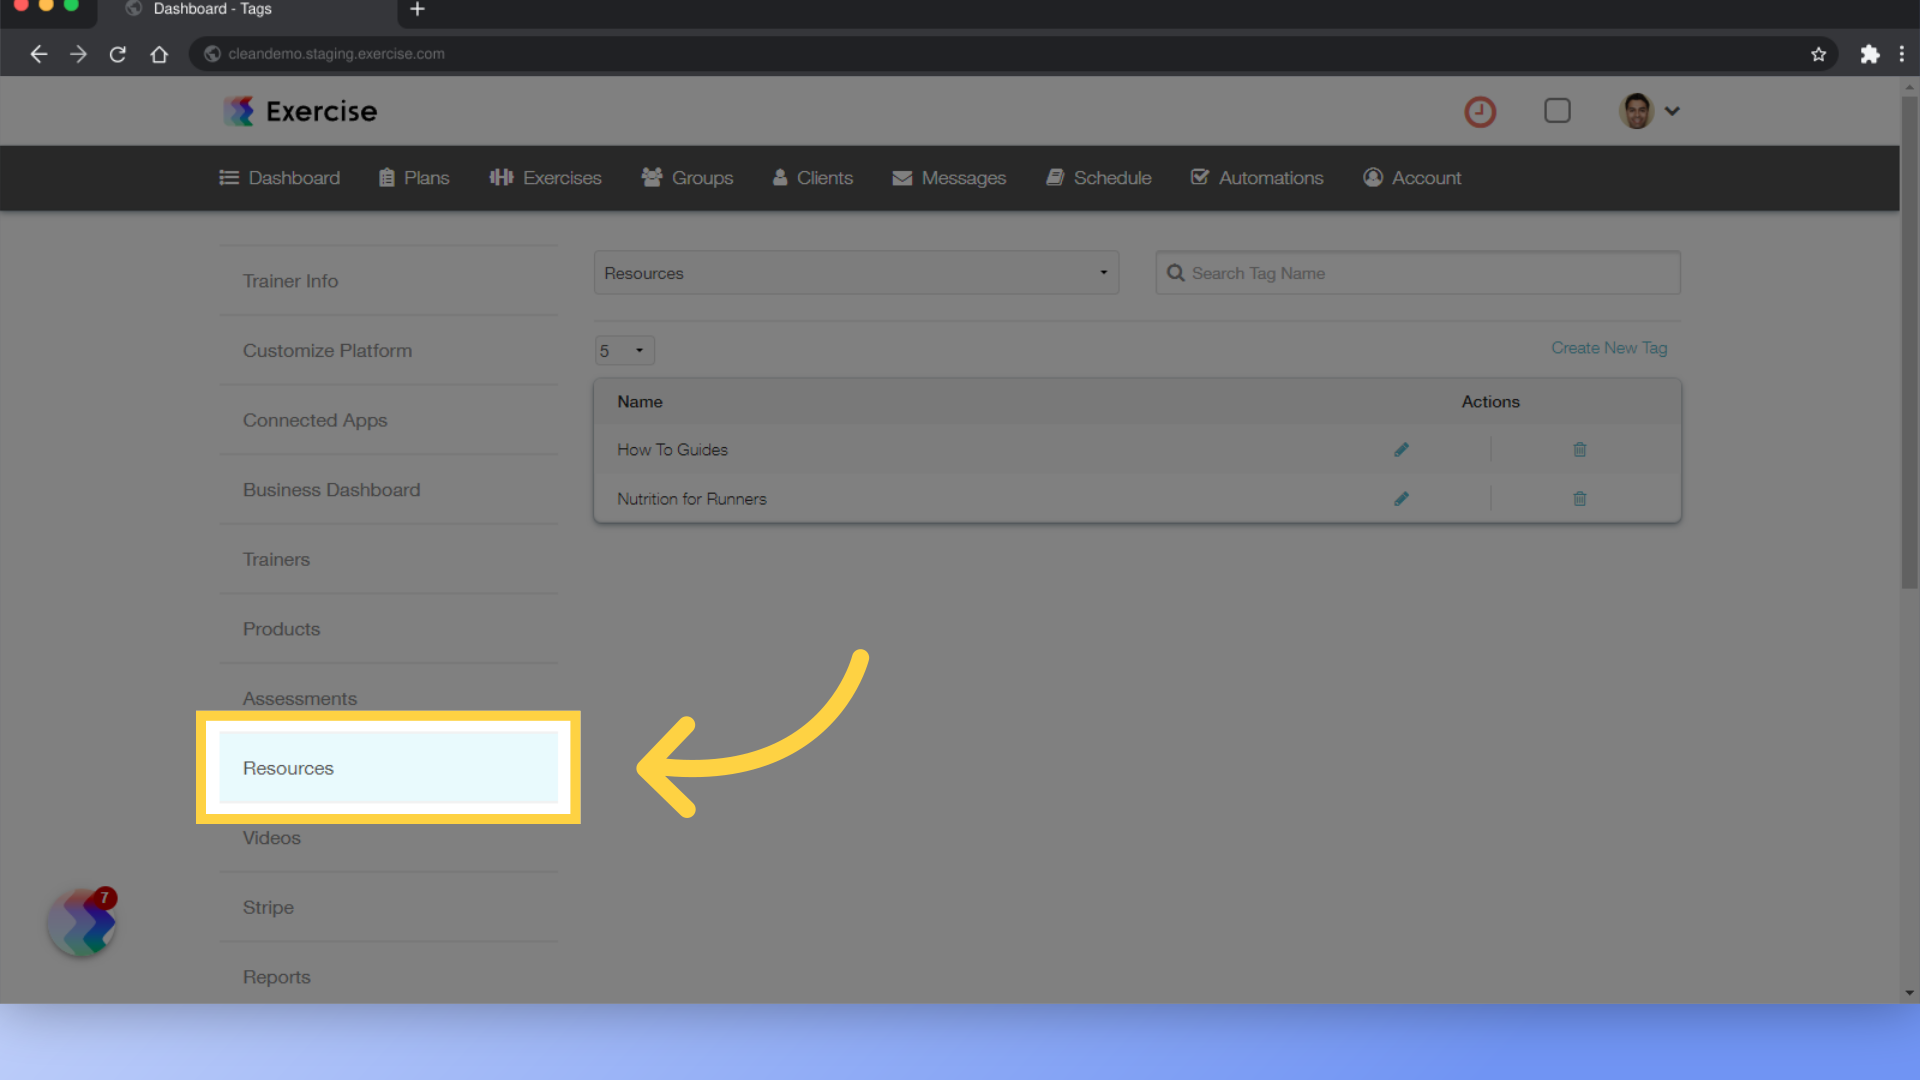Click the notification badge on the bottom-left app icon

[105, 898]
